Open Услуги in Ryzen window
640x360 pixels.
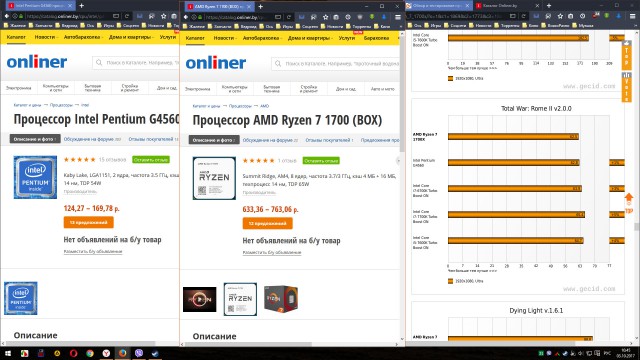tap(347, 38)
